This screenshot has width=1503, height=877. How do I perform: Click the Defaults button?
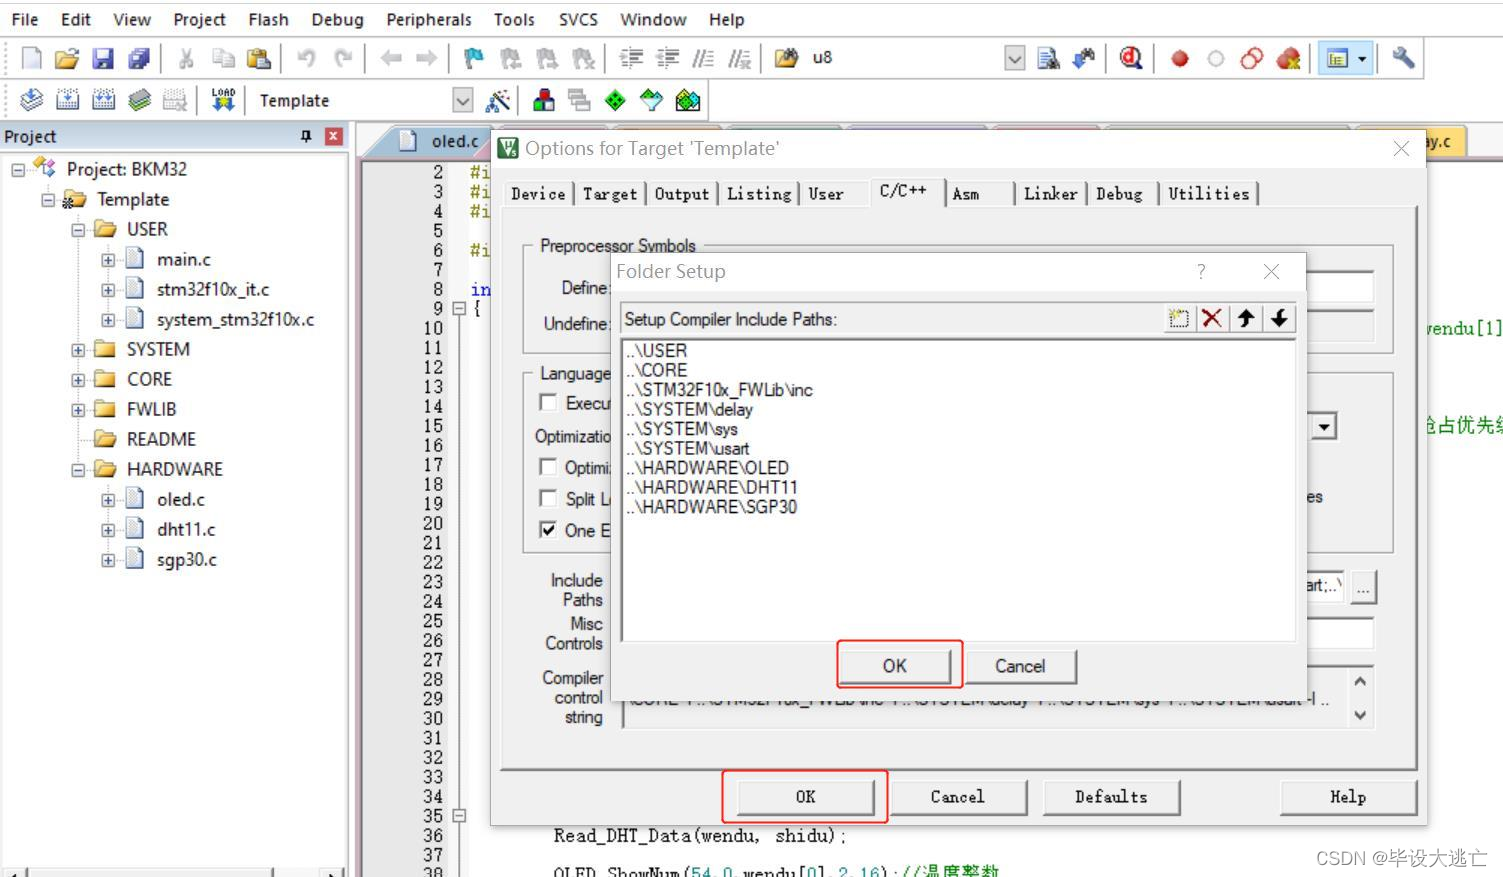[x=1111, y=797]
